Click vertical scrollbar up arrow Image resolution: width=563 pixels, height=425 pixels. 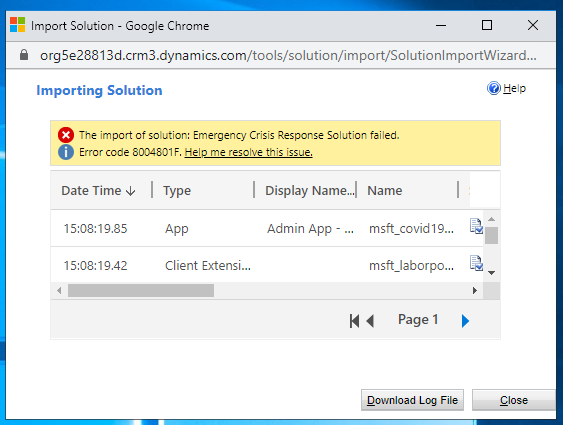click(492, 219)
